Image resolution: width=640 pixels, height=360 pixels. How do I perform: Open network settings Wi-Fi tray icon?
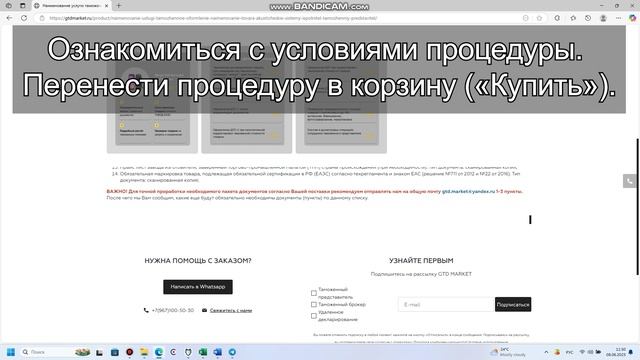(x=582, y=352)
